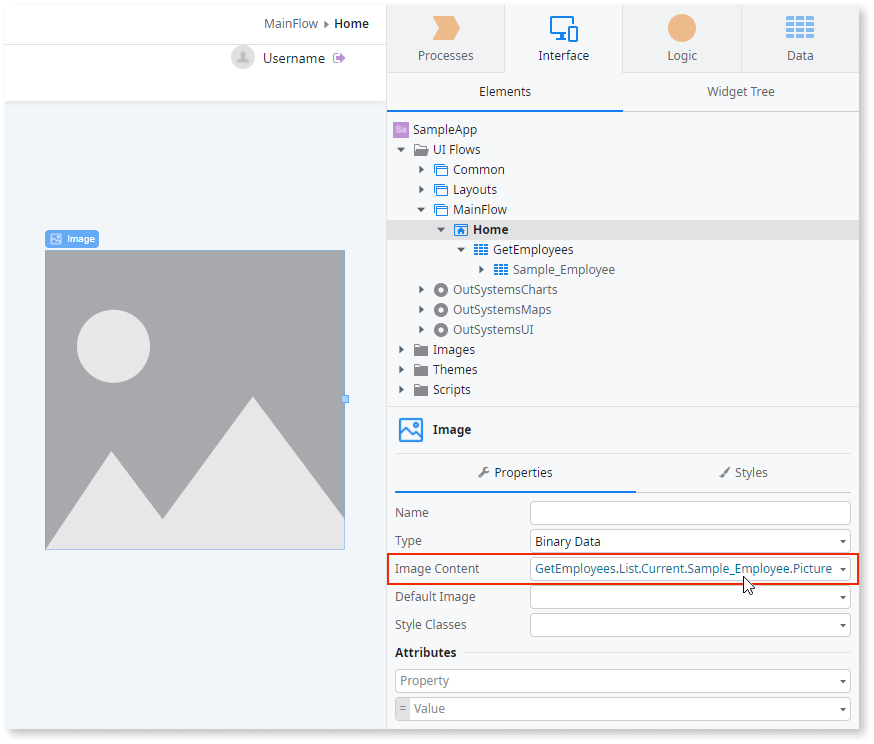Select the Sample_Employee entity
This screenshot has height=744, width=874.
(563, 269)
